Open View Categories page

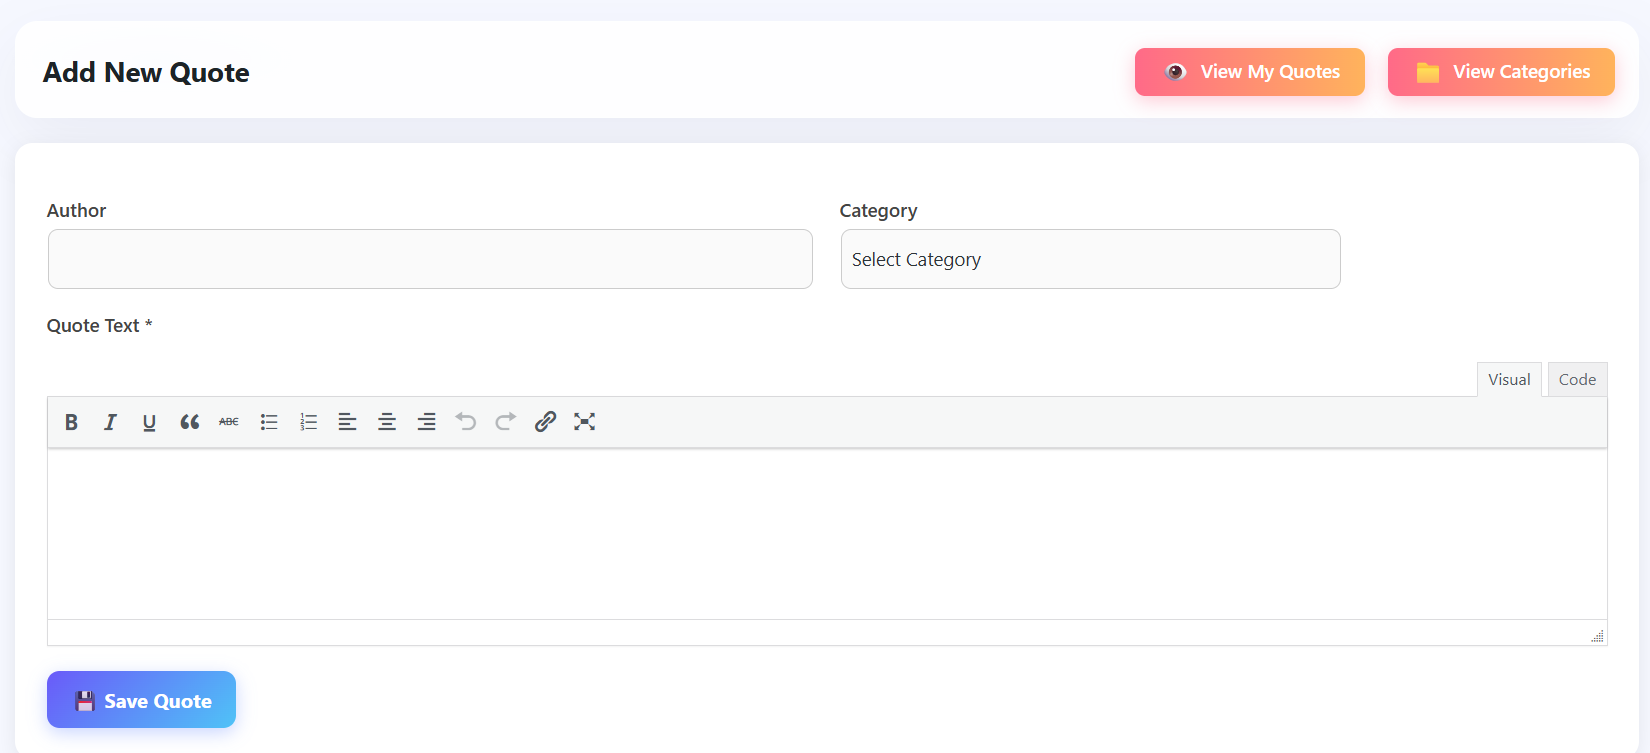(x=1501, y=72)
